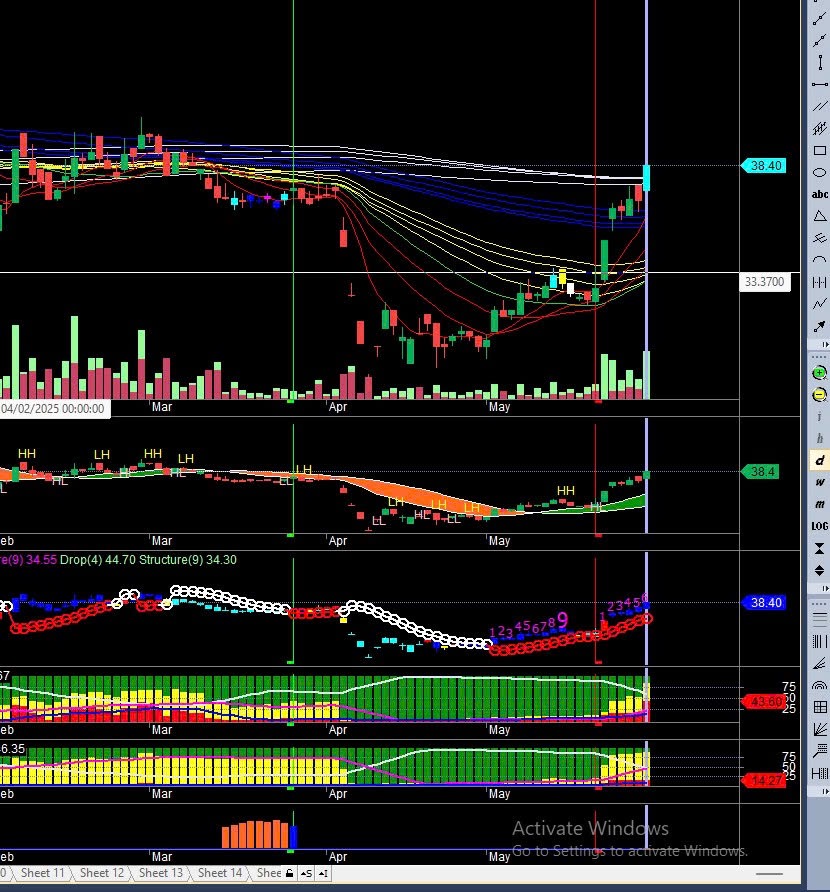Click the lock icon beside sheet tabs
The image size is (830, 892).
click(290, 873)
